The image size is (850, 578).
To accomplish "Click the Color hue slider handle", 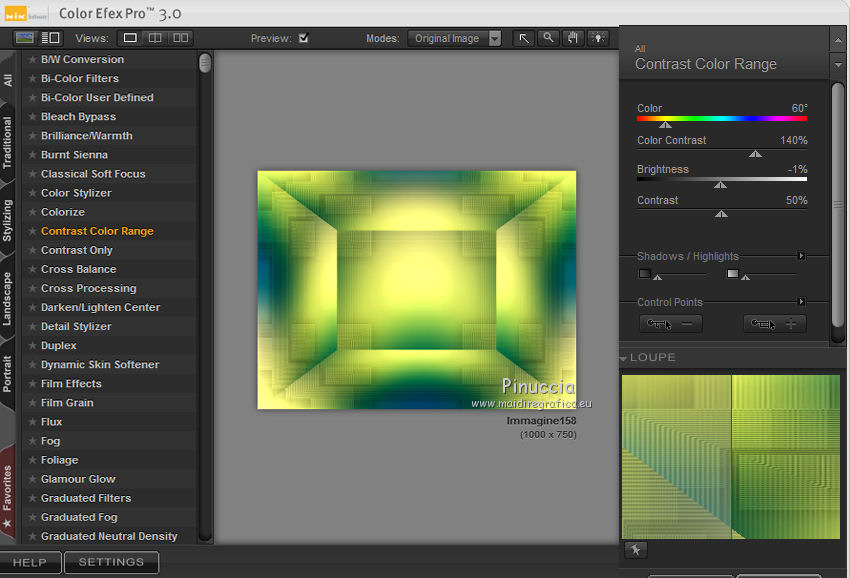I will click(x=665, y=125).
